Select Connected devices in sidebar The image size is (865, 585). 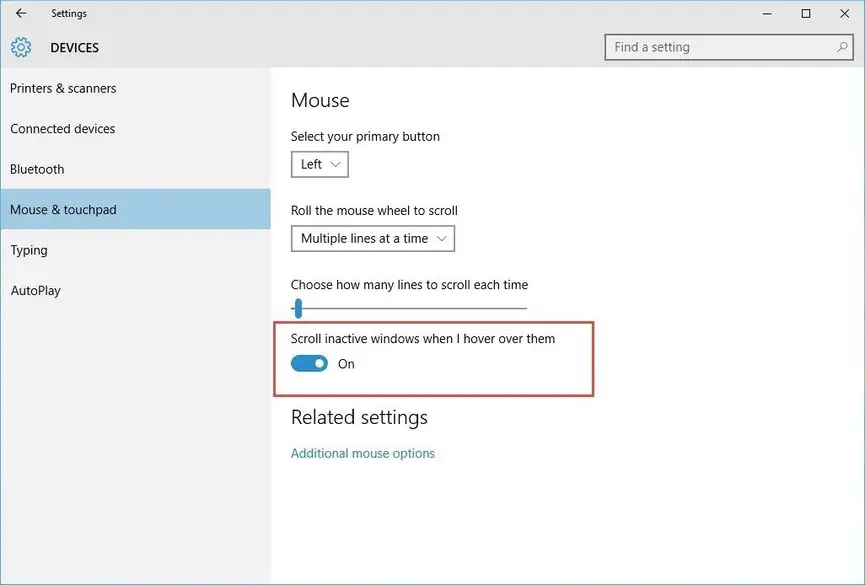tap(62, 129)
